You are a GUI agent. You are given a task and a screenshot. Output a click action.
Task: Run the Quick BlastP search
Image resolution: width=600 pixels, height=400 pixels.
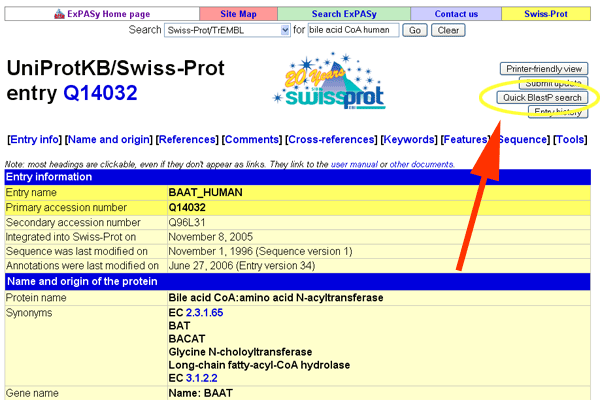point(543,98)
